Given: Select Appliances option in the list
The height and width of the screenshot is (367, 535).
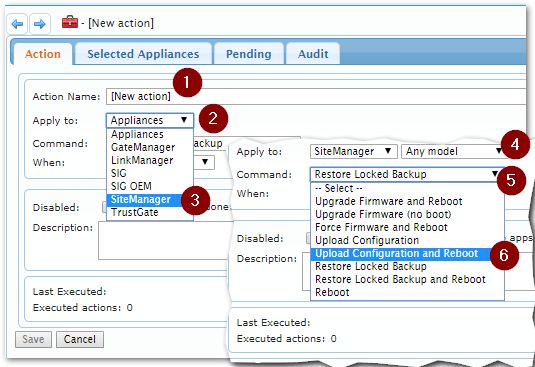Looking at the screenshot, I should [x=150, y=134].
